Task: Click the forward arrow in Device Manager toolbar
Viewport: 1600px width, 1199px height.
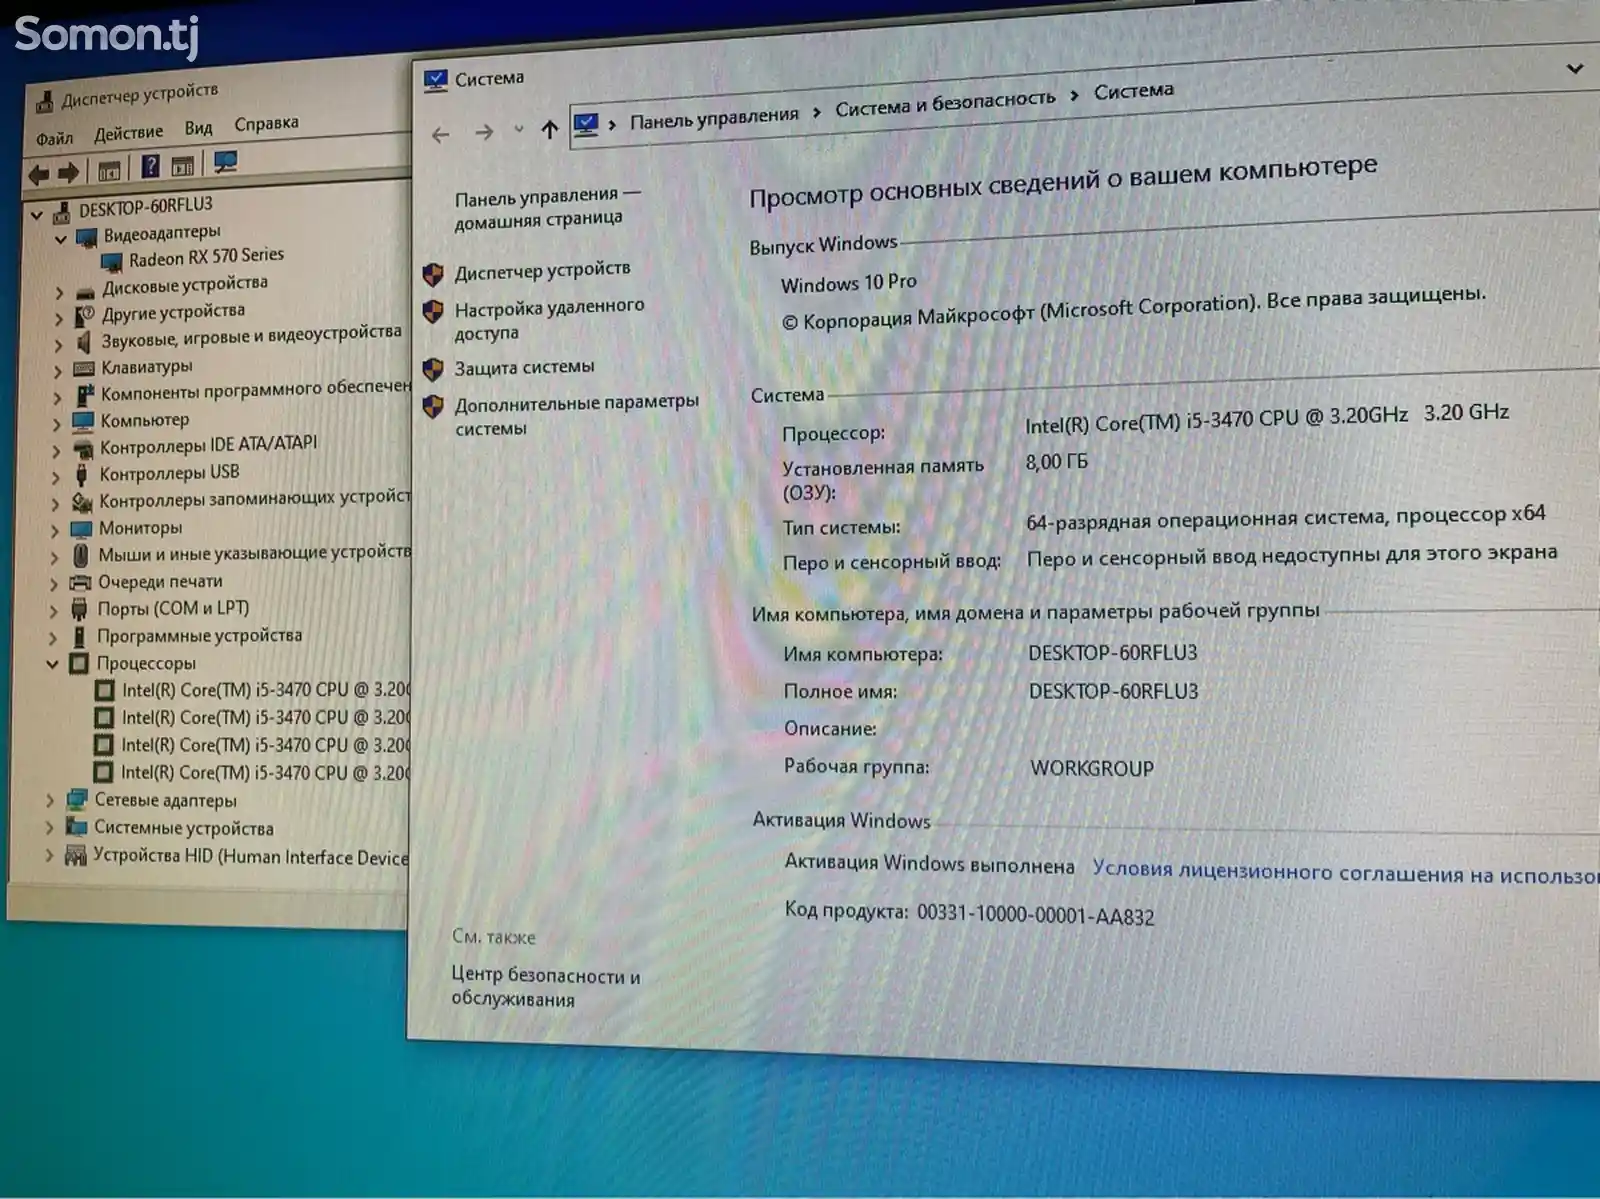Action: (x=68, y=174)
